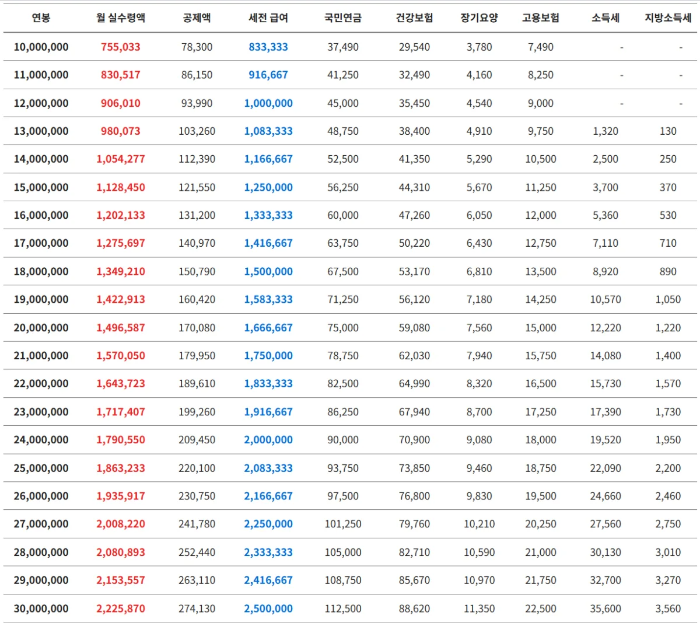Viewport: 700px width, 624px height.
Task: Select the 27,000,000 salary cell
Action: tap(41, 524)
